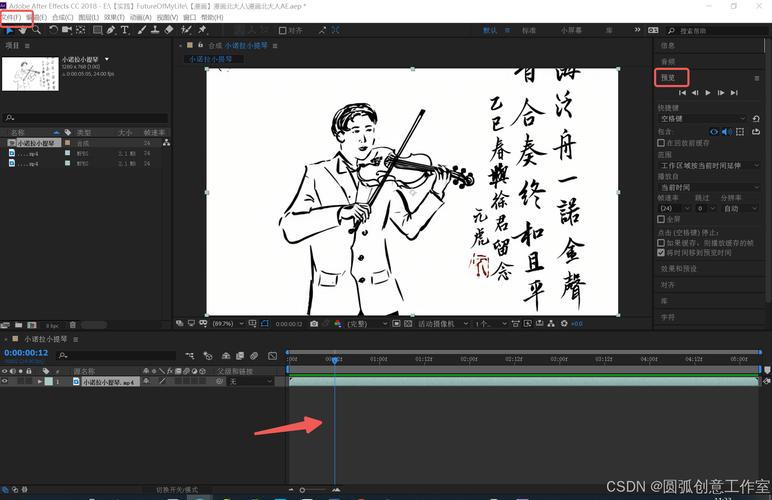This screenshot has height=500, width=772.
Task: Select the Pen tool
Action: (x=111, y=30)
